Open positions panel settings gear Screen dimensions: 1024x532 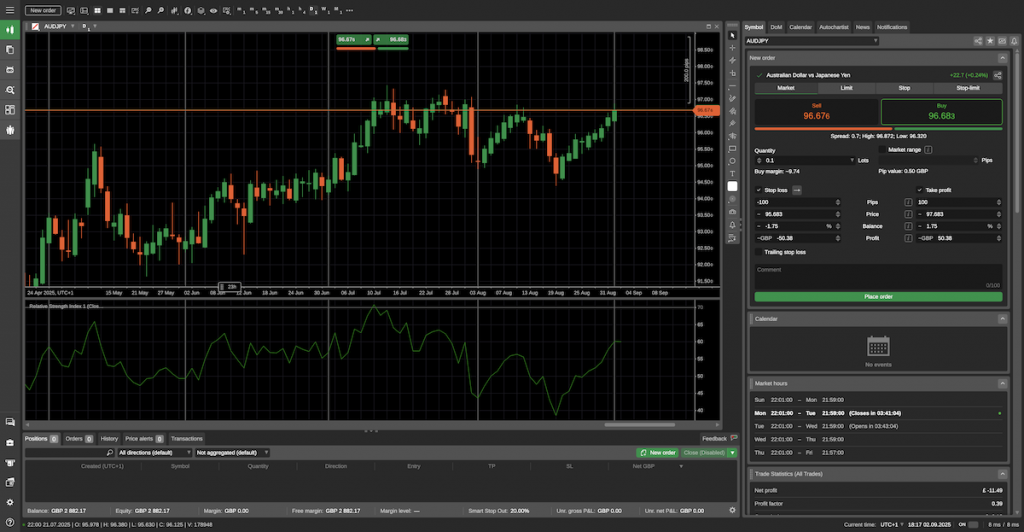[x=732, y=510]
